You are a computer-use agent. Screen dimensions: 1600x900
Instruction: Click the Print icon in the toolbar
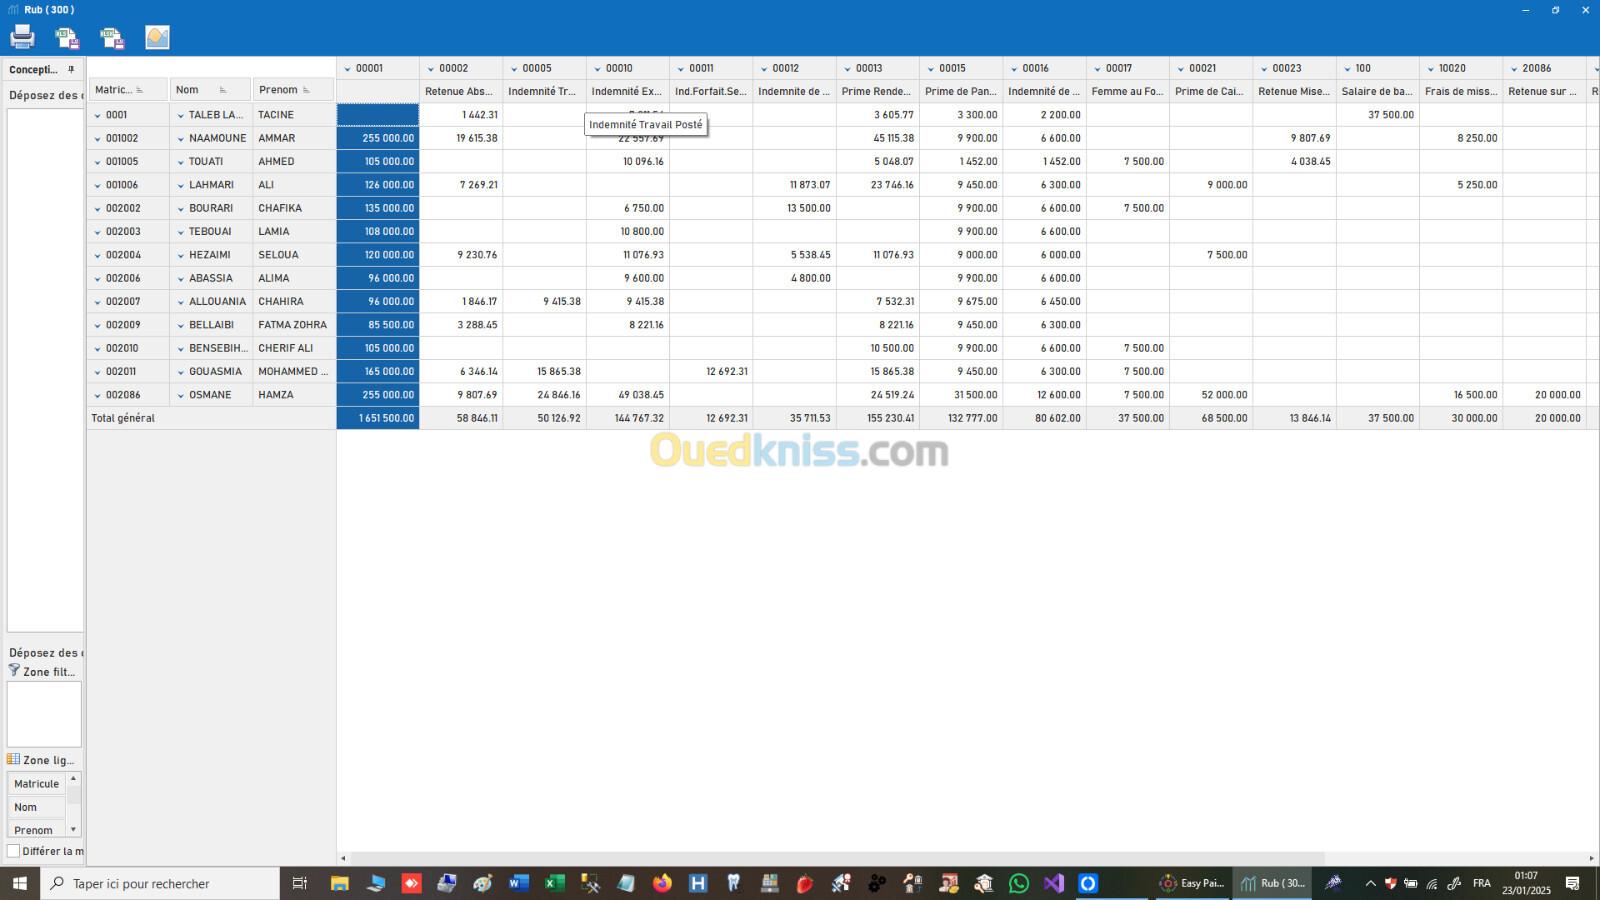22,38
